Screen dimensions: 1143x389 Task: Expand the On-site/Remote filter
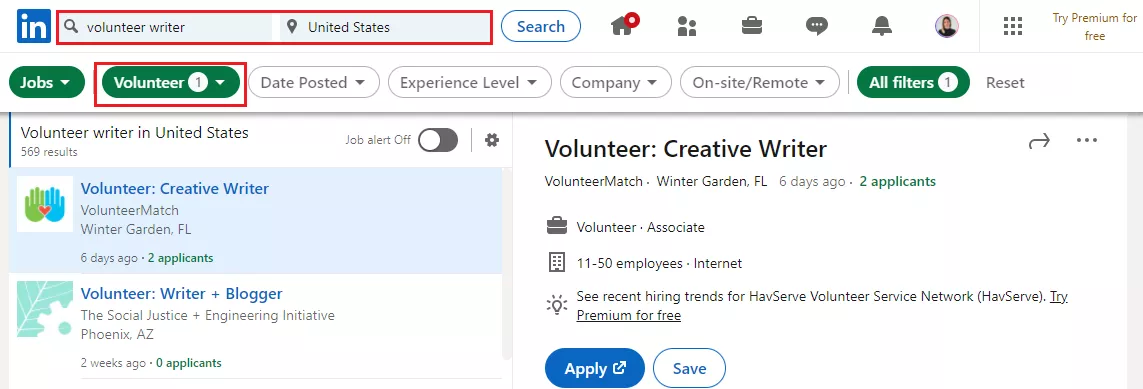point(760,82)
